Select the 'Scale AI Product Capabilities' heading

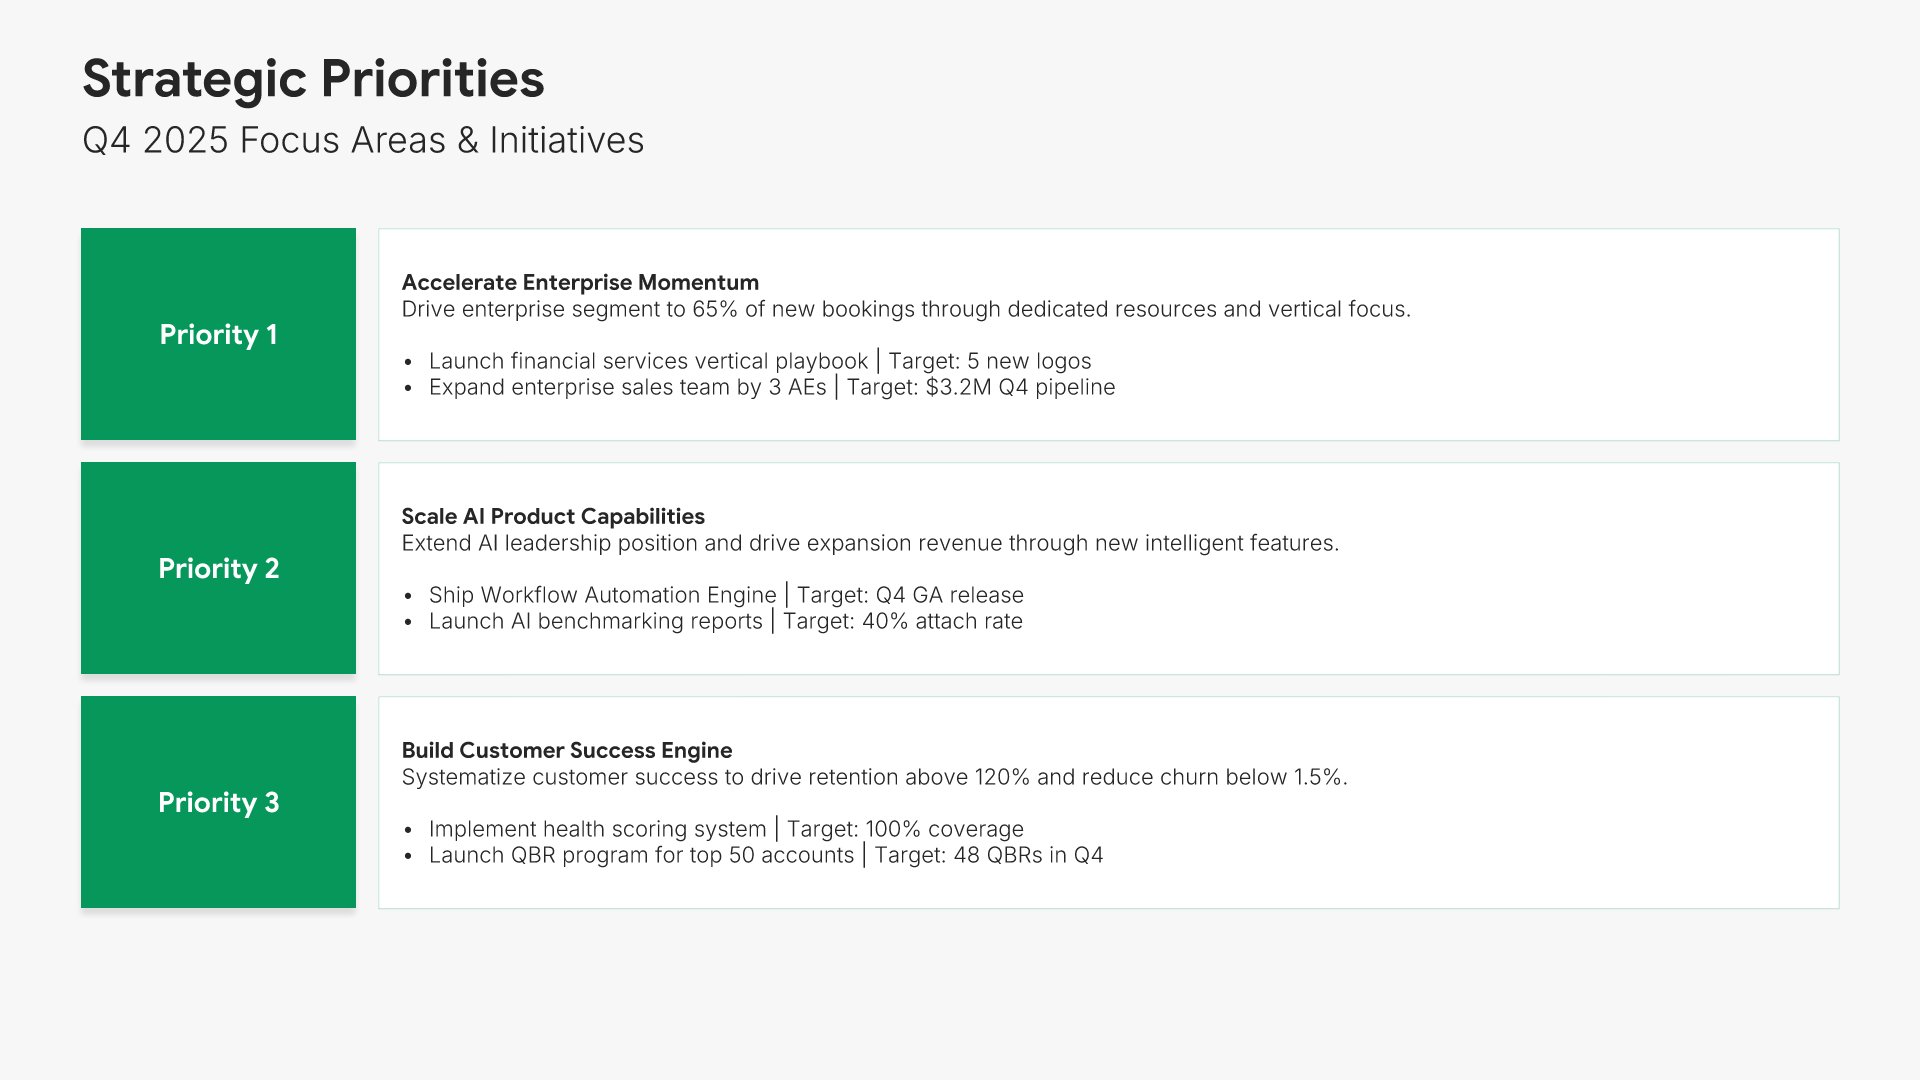pos(553,517)
